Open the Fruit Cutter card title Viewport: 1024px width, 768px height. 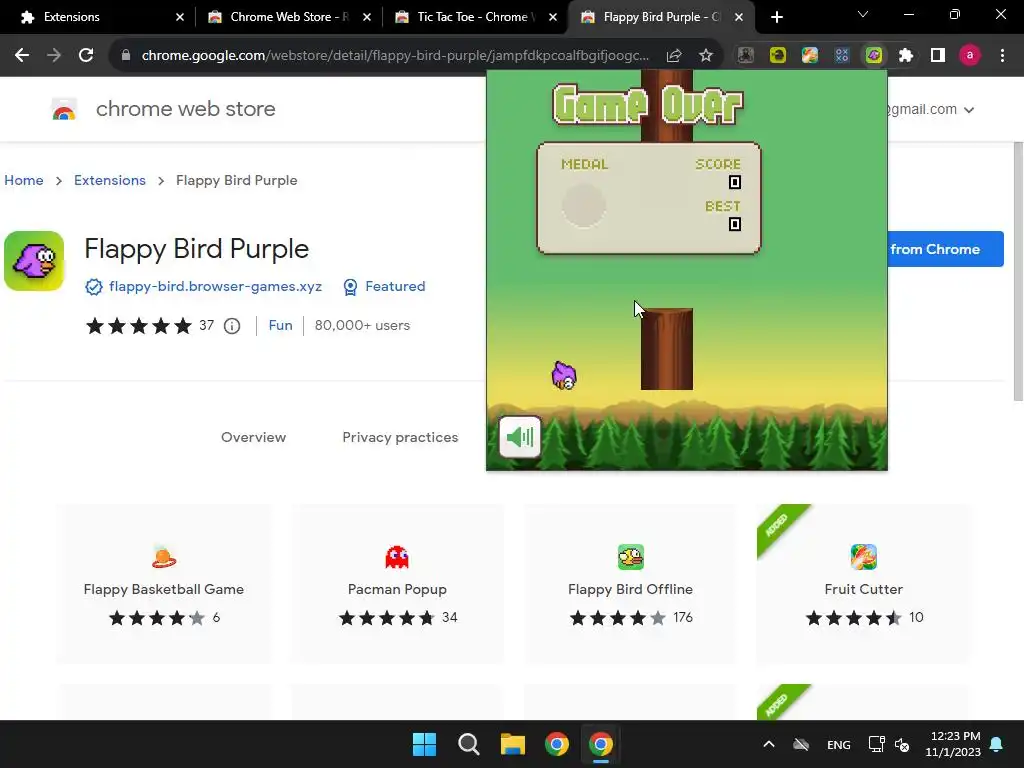click(863, 589)
